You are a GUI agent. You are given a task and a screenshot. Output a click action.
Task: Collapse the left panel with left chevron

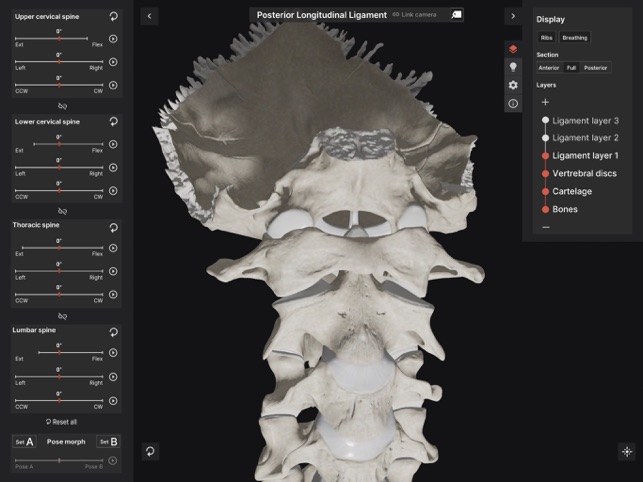click(x=149, y=16)
